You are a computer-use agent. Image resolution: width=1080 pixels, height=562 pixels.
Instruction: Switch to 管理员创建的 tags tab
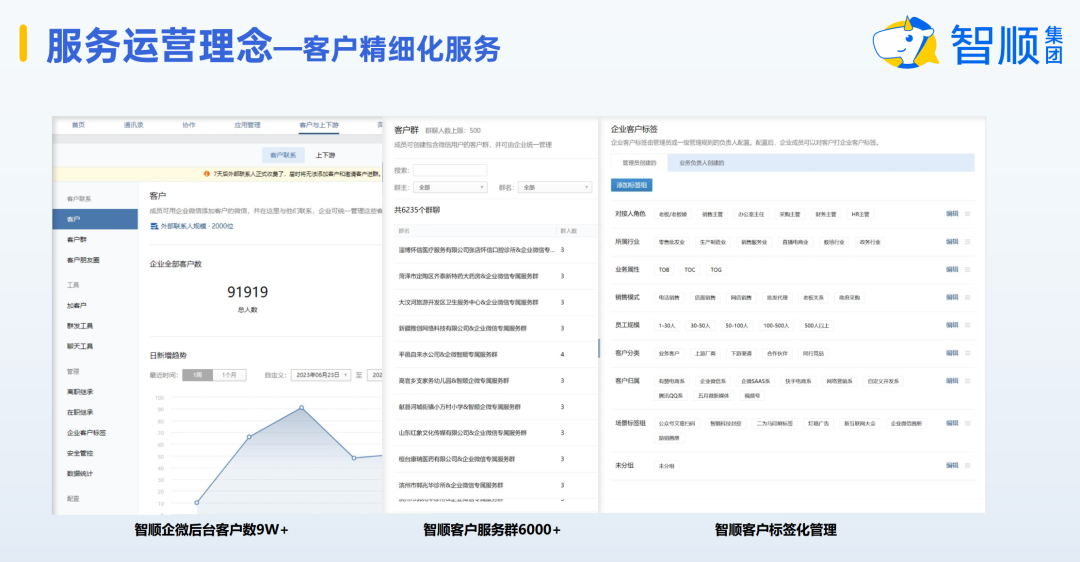click(x=639, y=163)
